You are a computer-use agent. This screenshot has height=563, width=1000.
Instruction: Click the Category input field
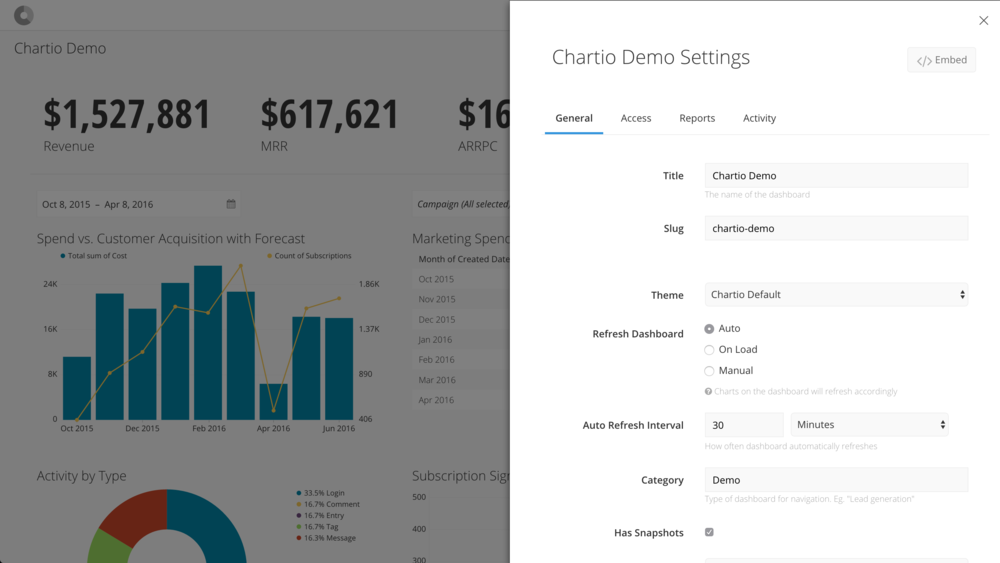pos(836,480)
